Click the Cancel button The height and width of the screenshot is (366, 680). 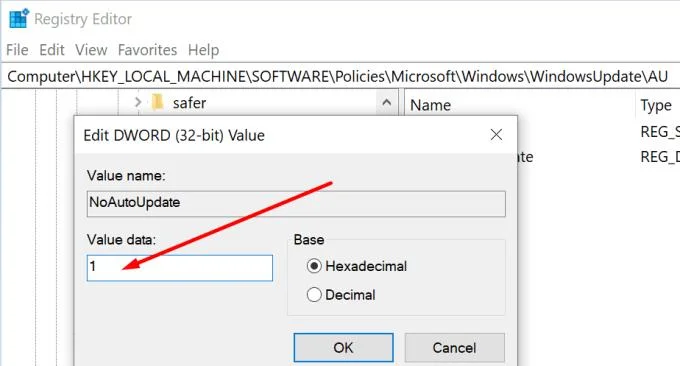(x=454, y=347)
